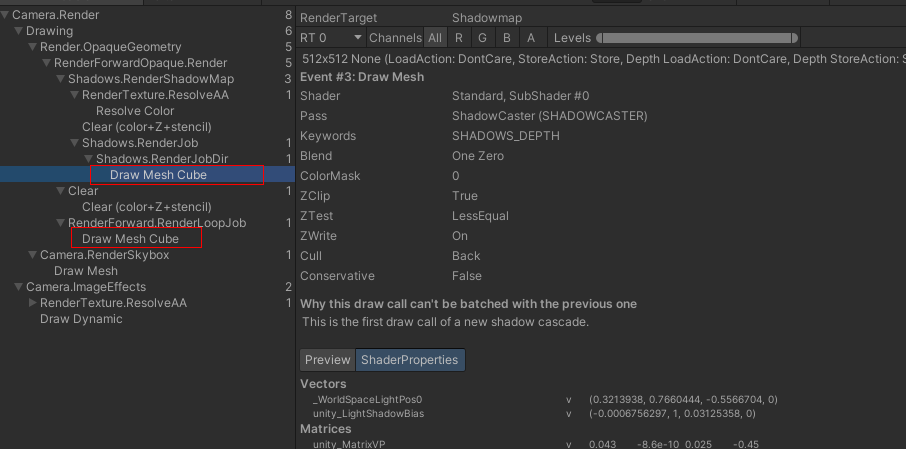Switch to the ShaderProperties tab
The height and width of the screenshot is (449, 906).
pos(410,360)
